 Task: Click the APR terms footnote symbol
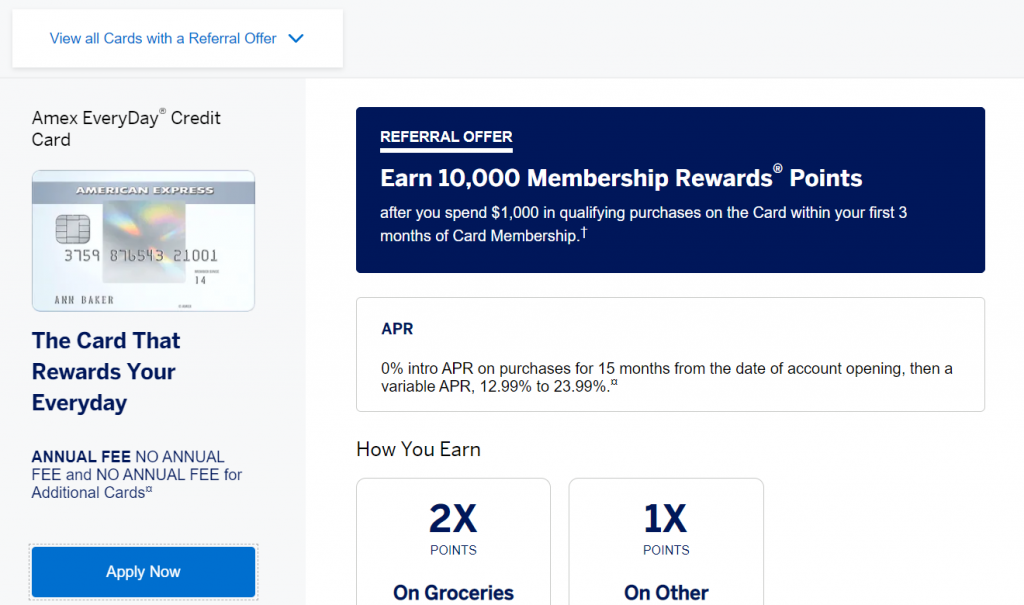pos(614,382)
